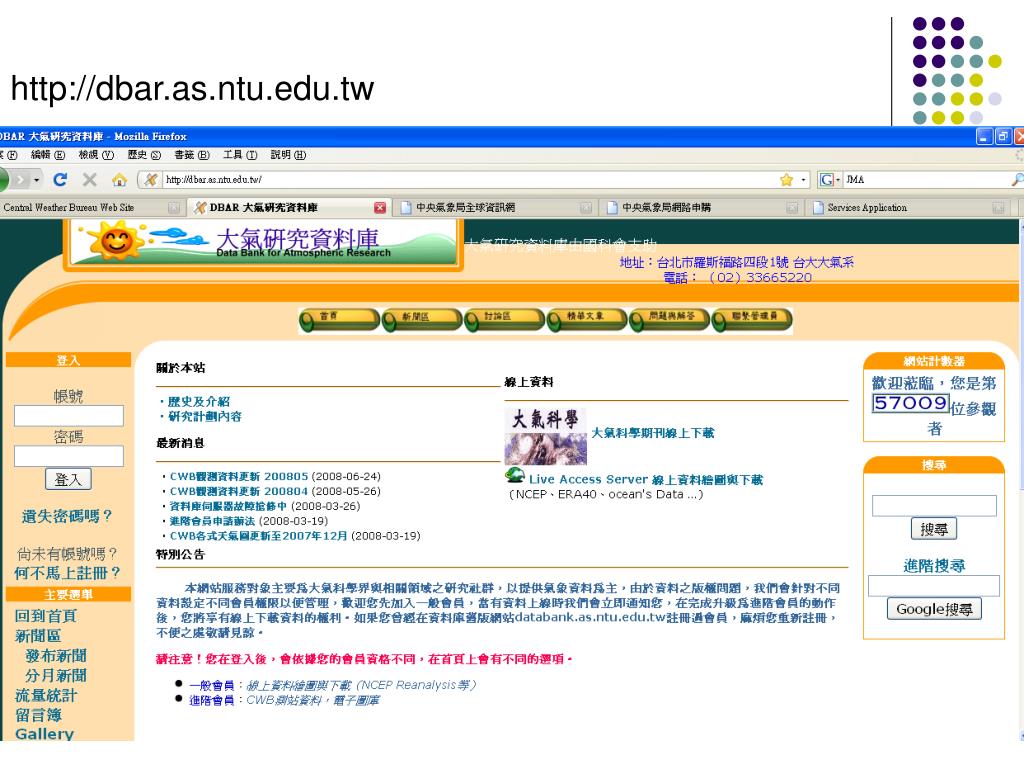Reload the page with the refresh icon

tap(61, 180)
